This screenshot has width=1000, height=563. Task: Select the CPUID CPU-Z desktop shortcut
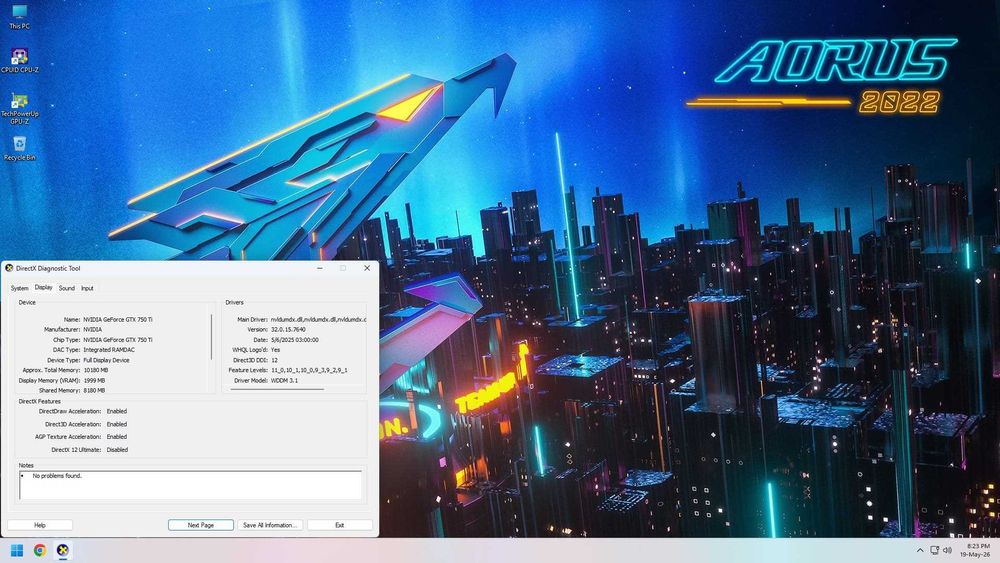(x=19, y=61)
